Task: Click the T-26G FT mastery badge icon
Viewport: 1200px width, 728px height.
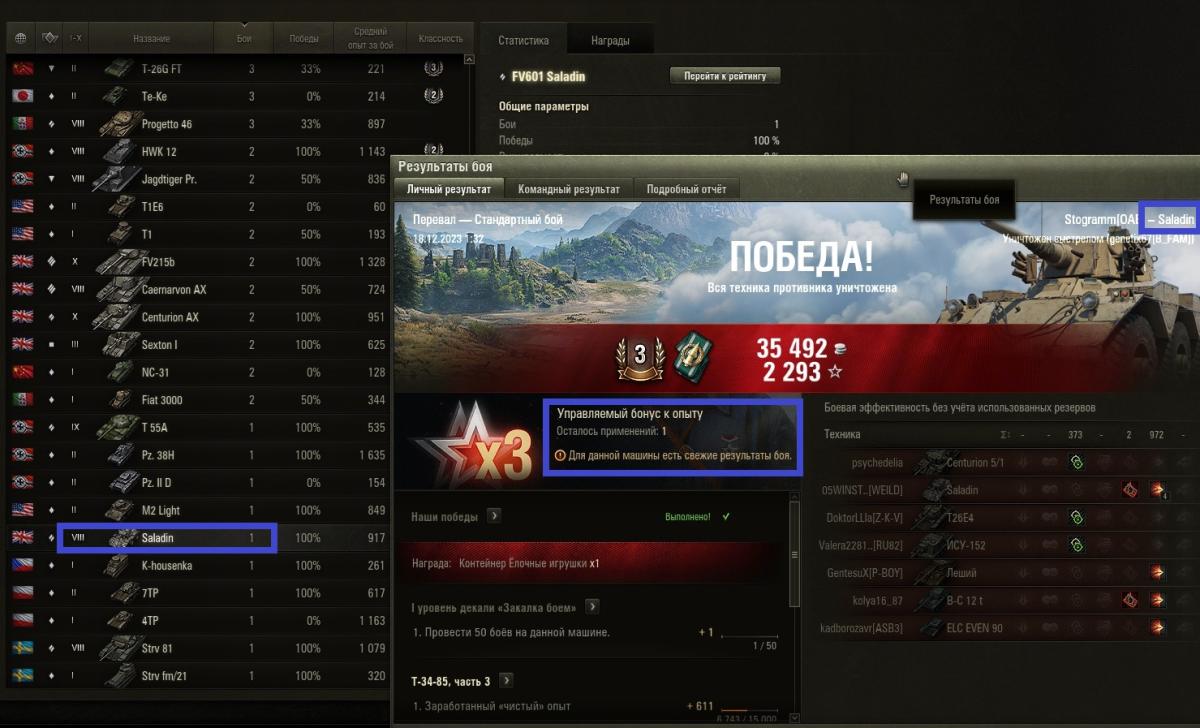Action: (x=433, y=69)
